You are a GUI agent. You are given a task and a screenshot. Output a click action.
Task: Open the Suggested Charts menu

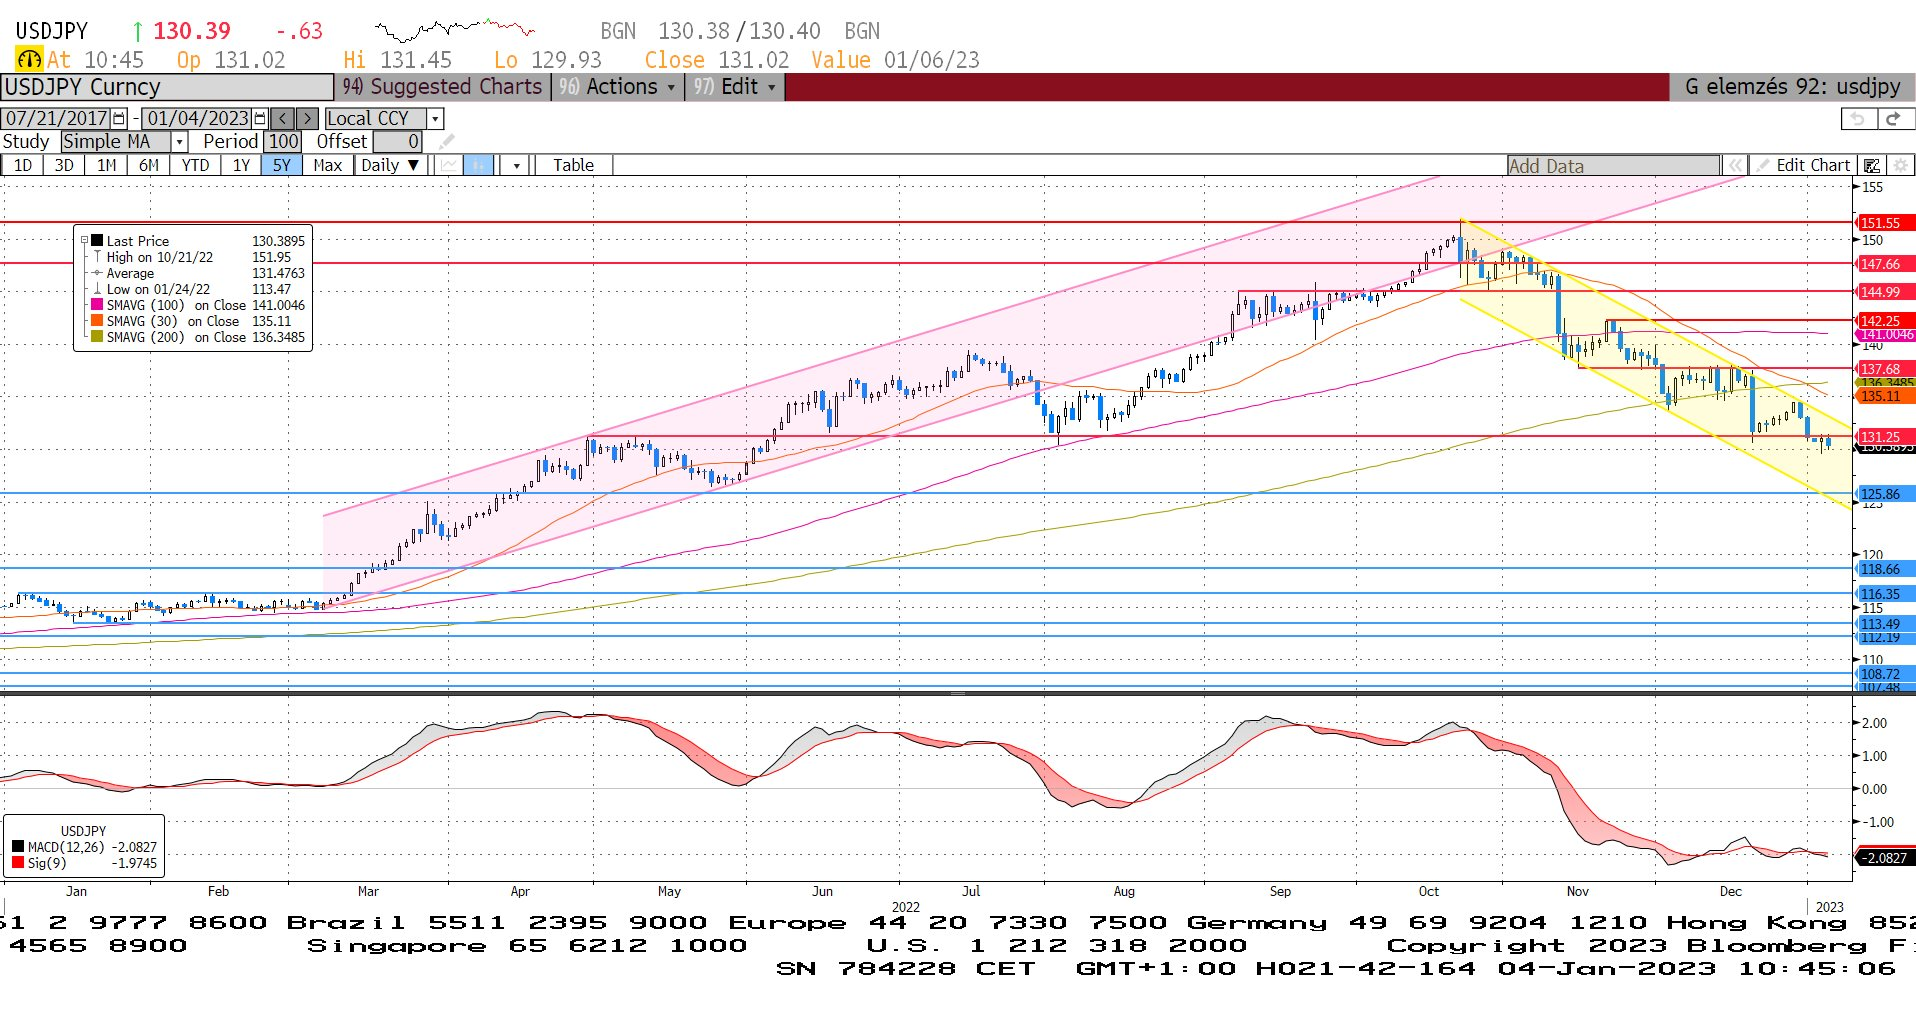443,87
